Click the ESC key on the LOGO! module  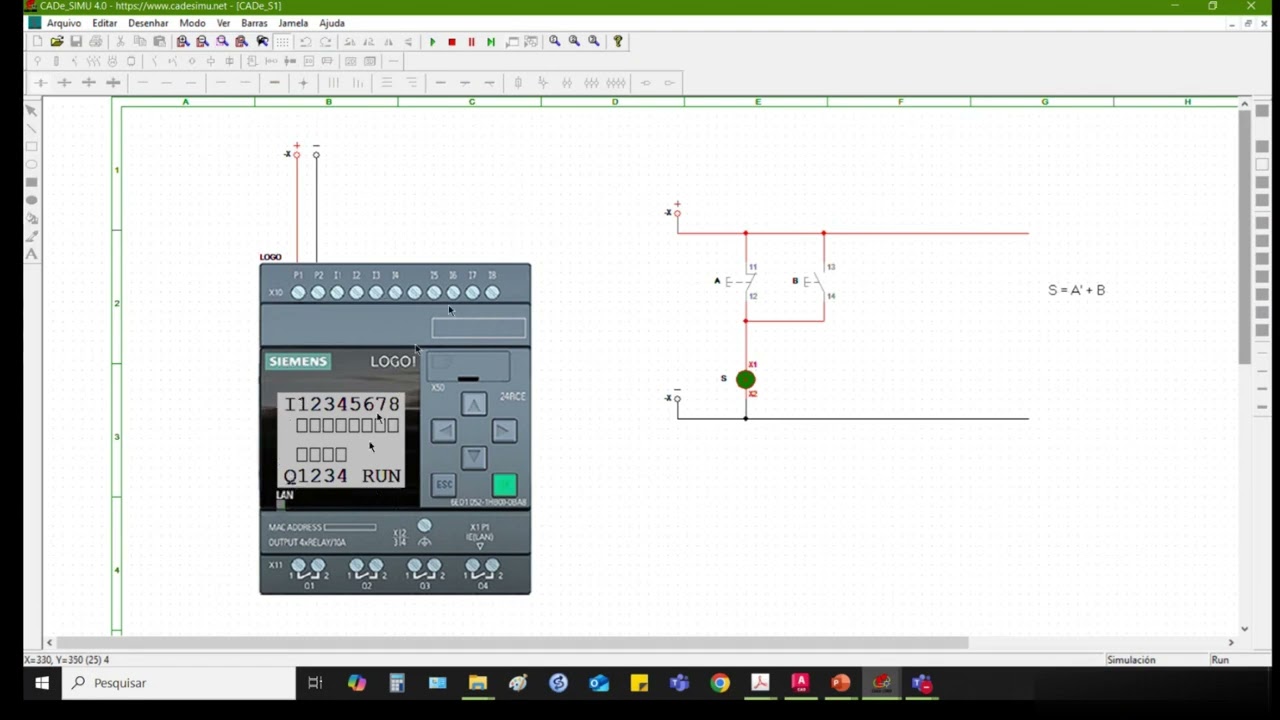coord(444,485)
